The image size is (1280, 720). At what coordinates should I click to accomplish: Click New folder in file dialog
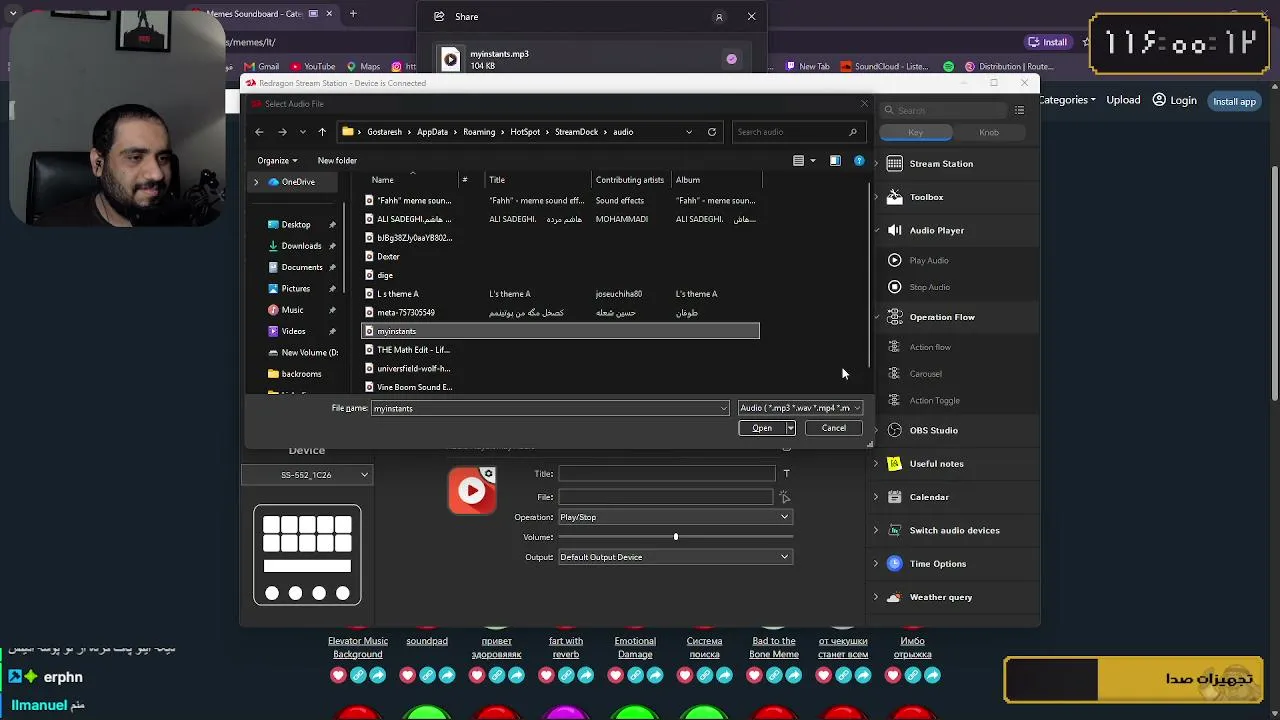tap(337, 161)
